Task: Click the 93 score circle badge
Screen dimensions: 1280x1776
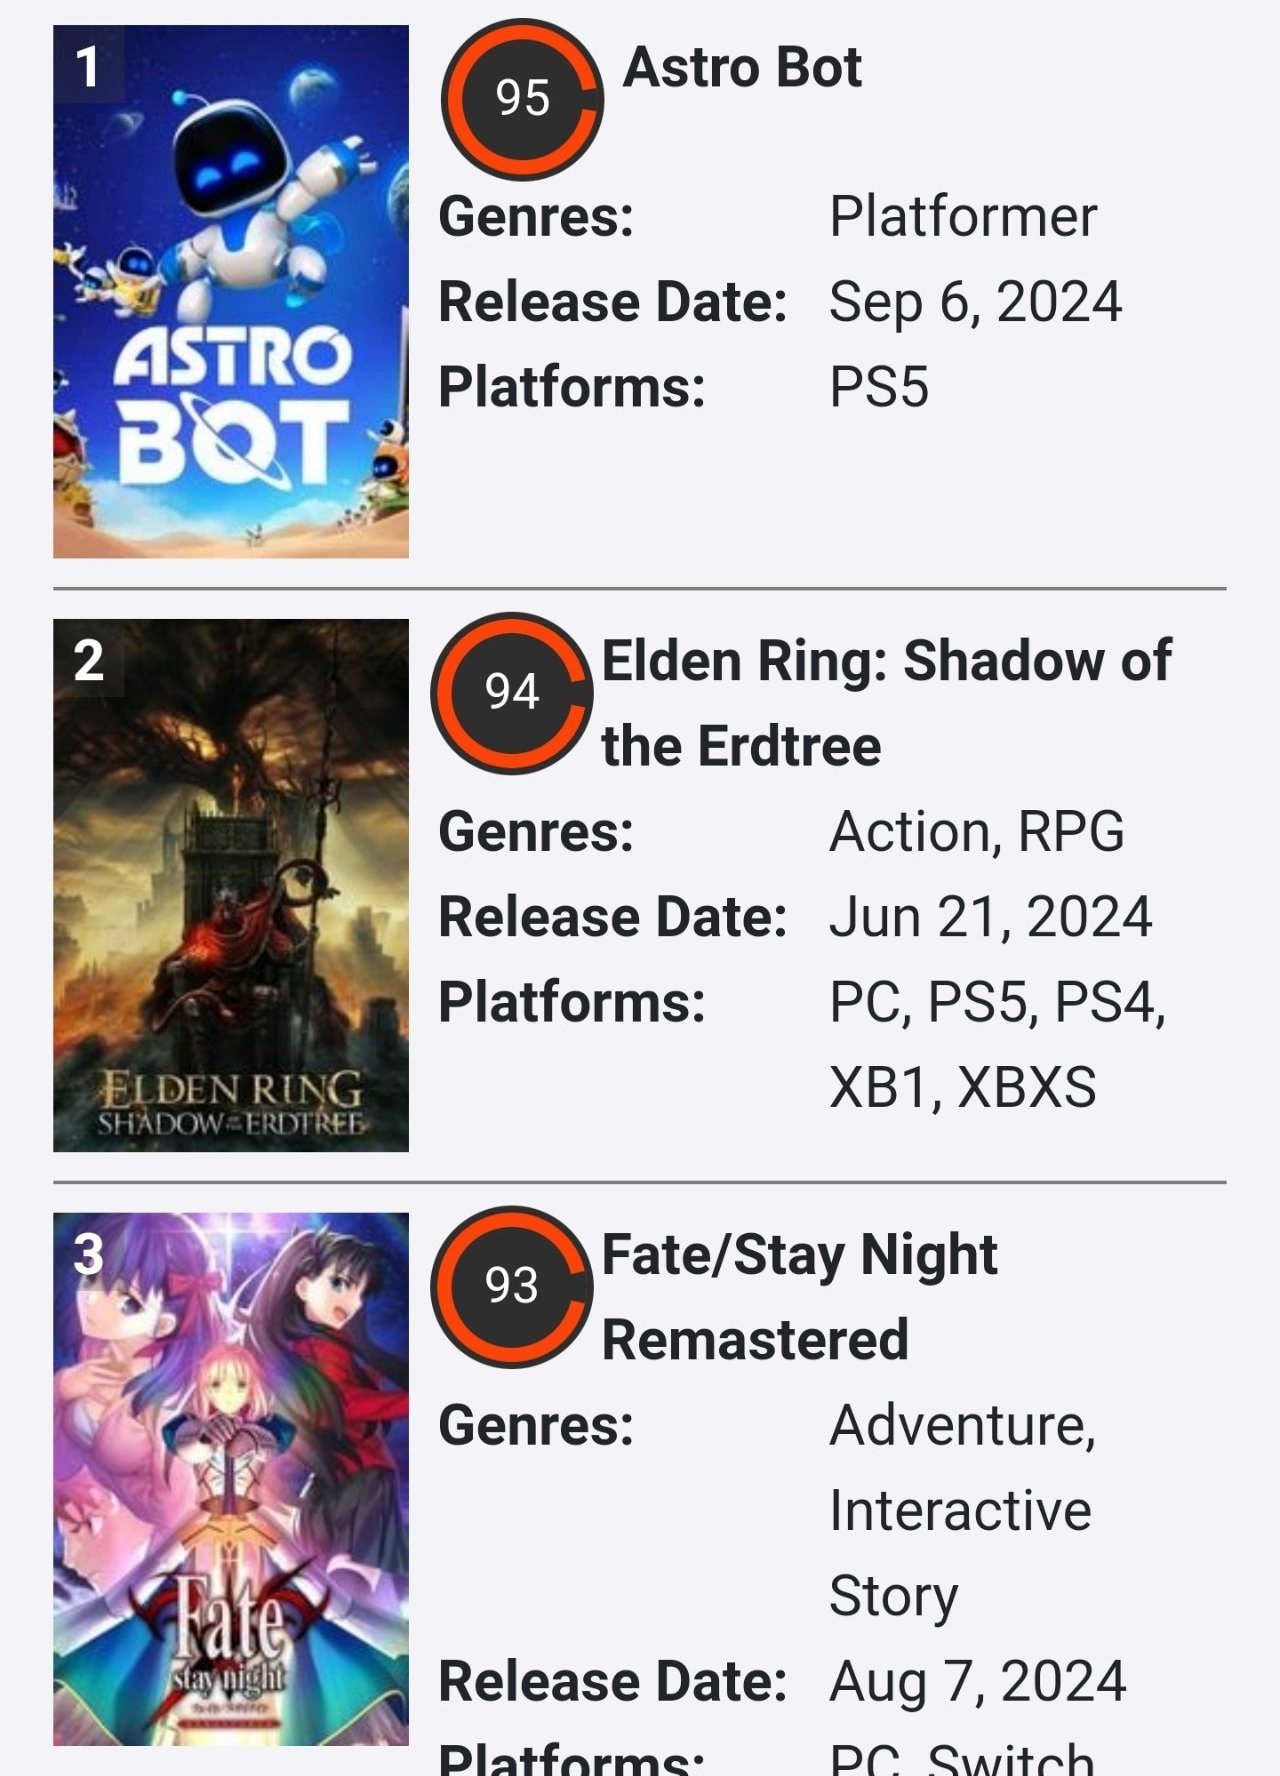Action: [512, 1287]
